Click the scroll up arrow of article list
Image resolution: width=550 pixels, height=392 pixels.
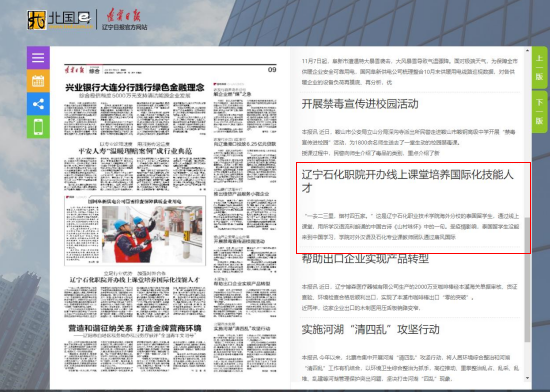tap(527, 51)
